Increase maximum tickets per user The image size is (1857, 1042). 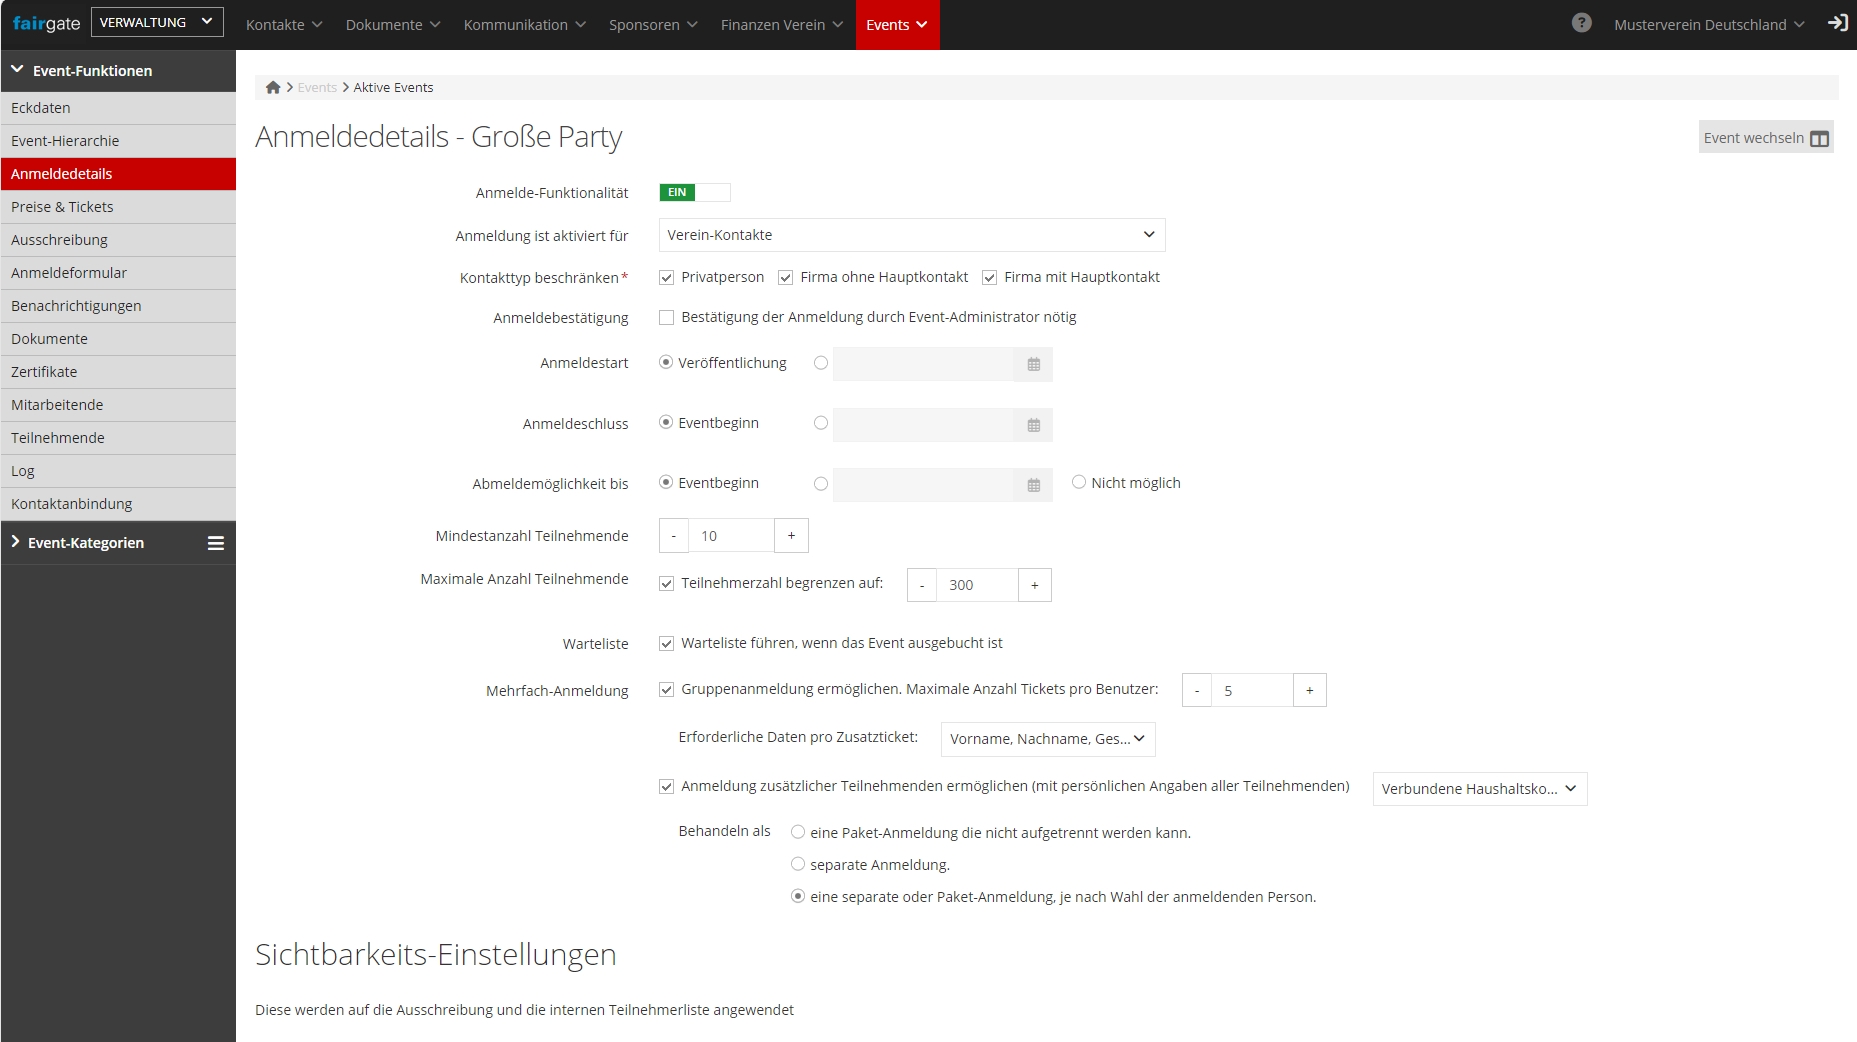(x=1310, y=690)
